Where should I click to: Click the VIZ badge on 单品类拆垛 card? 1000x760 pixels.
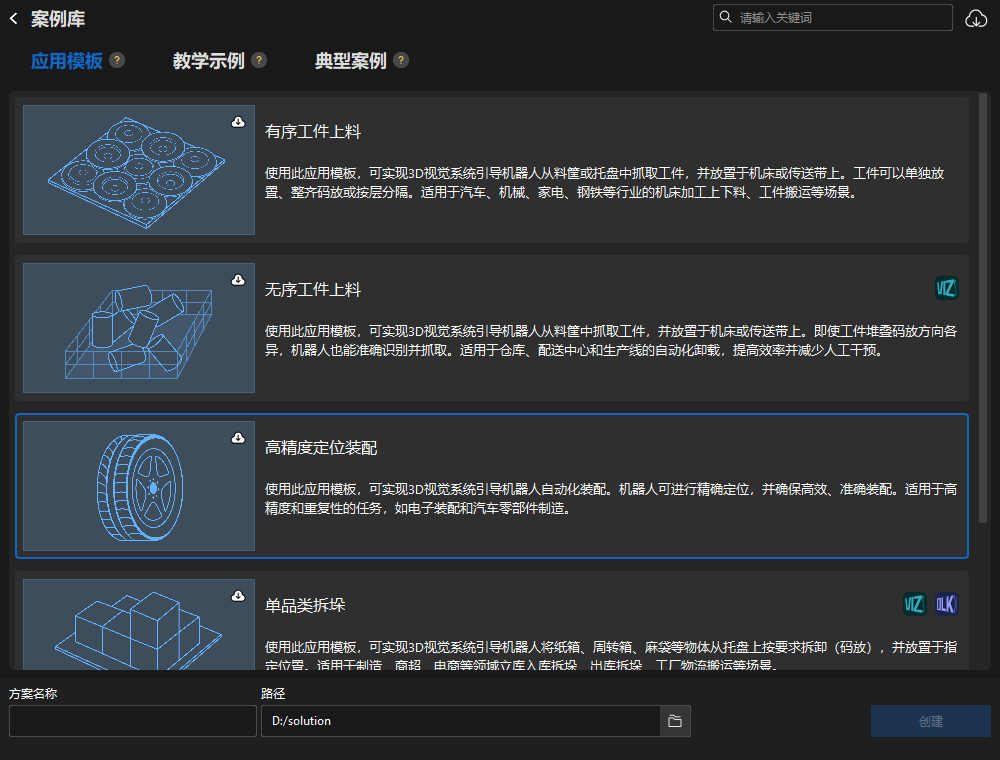[x=914, y=604]
